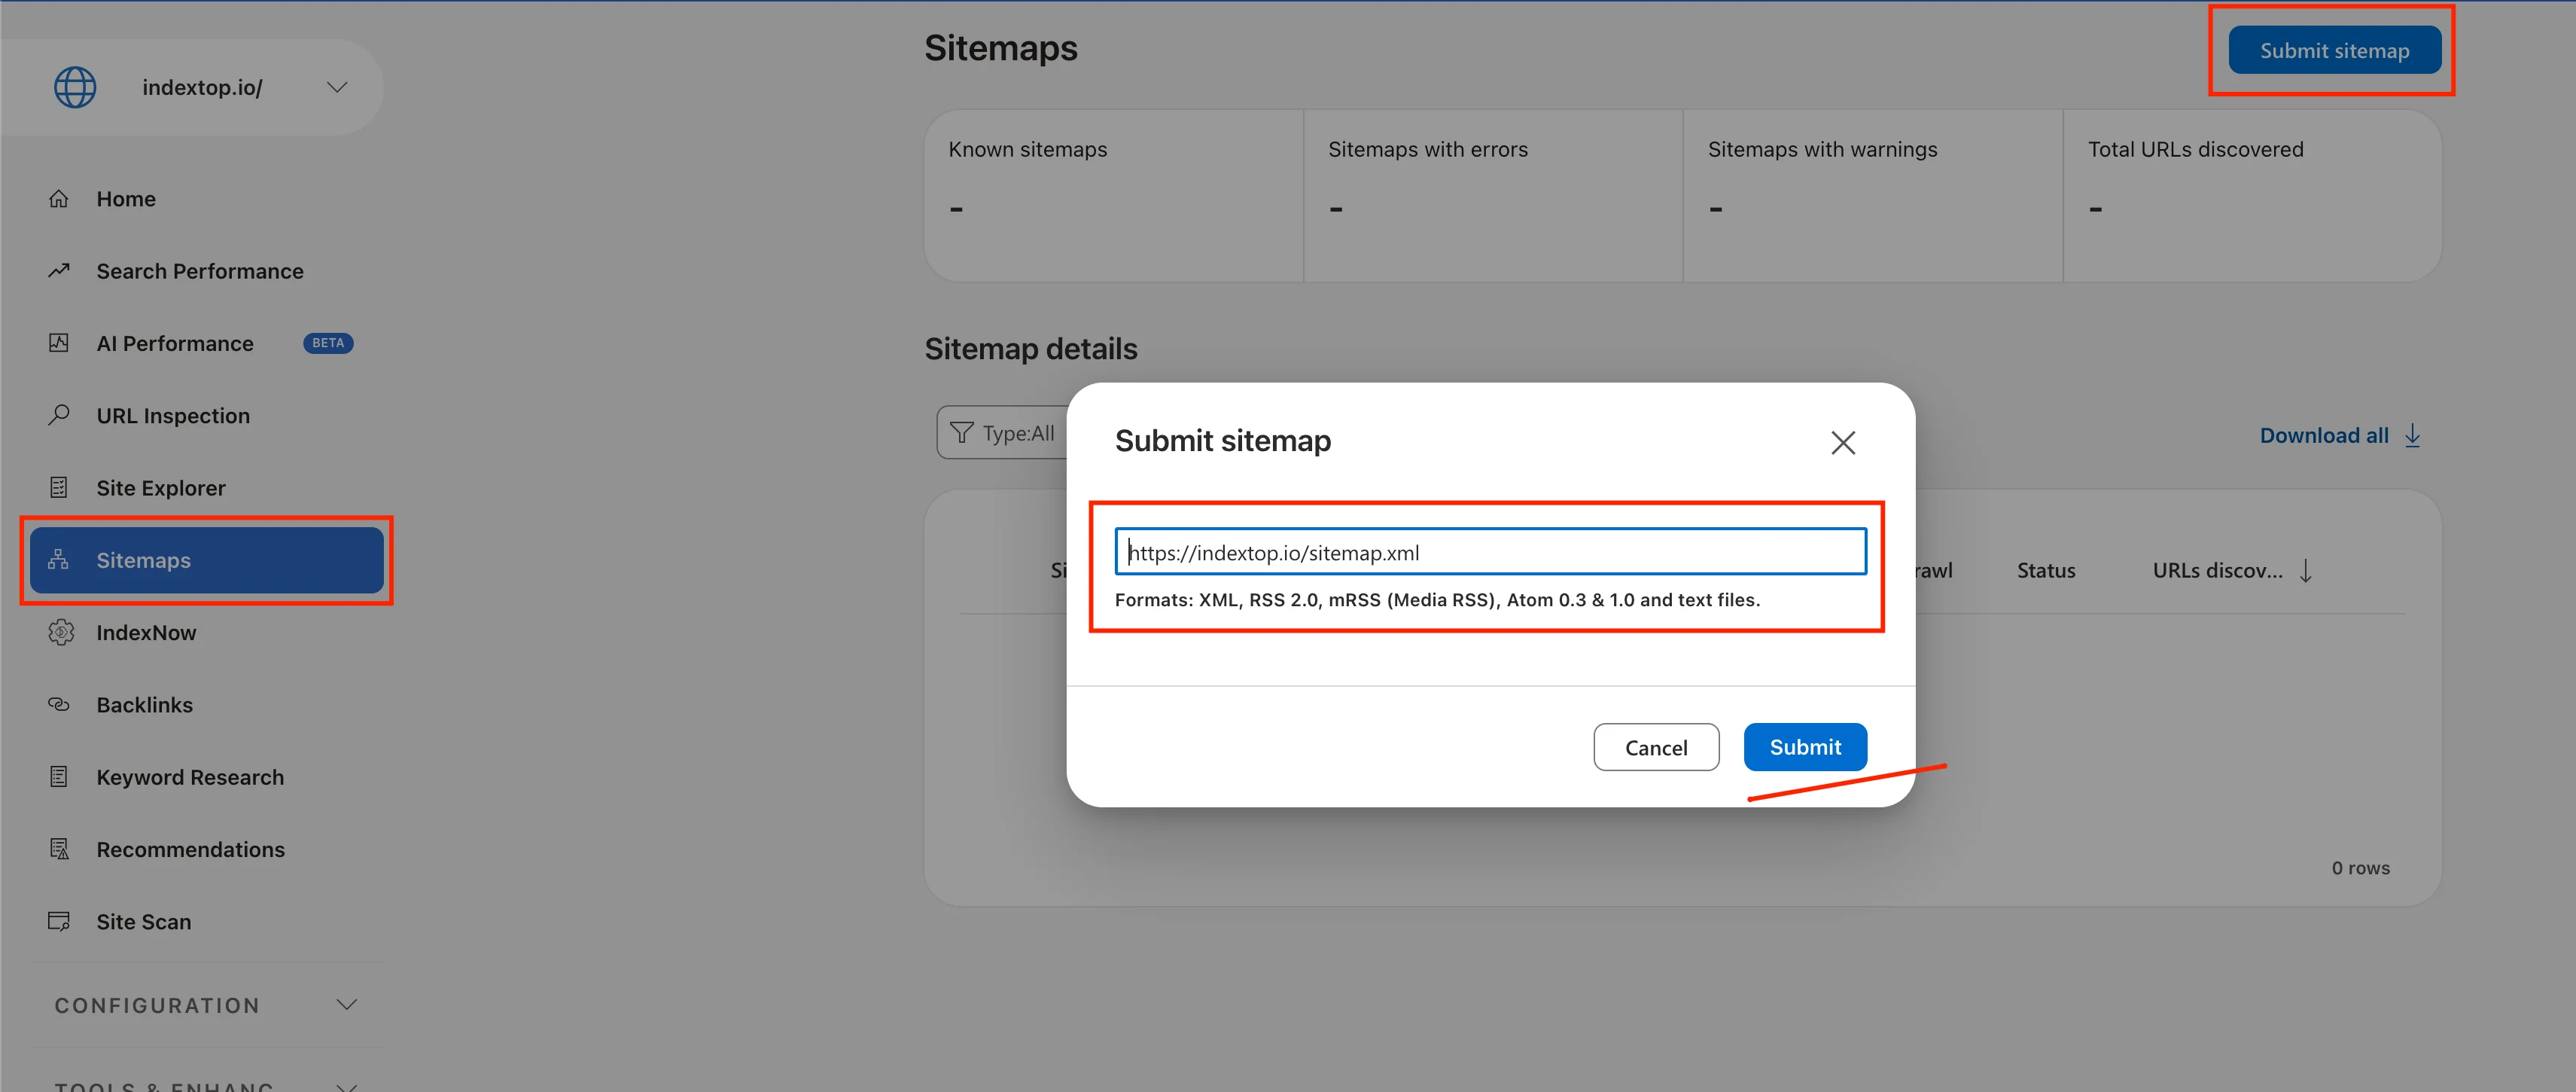Click the blue Submit button in dialog
2576x1092 pixels.
(x=1805, y=747)
